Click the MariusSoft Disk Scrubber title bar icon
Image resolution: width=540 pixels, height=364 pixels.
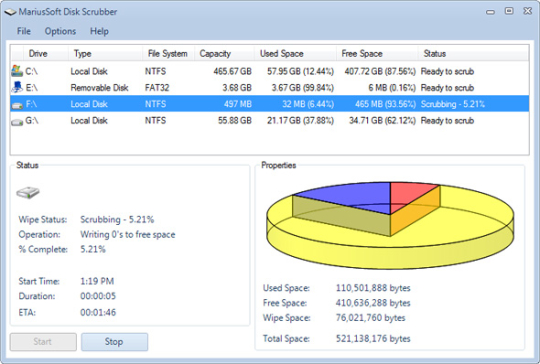10,12
